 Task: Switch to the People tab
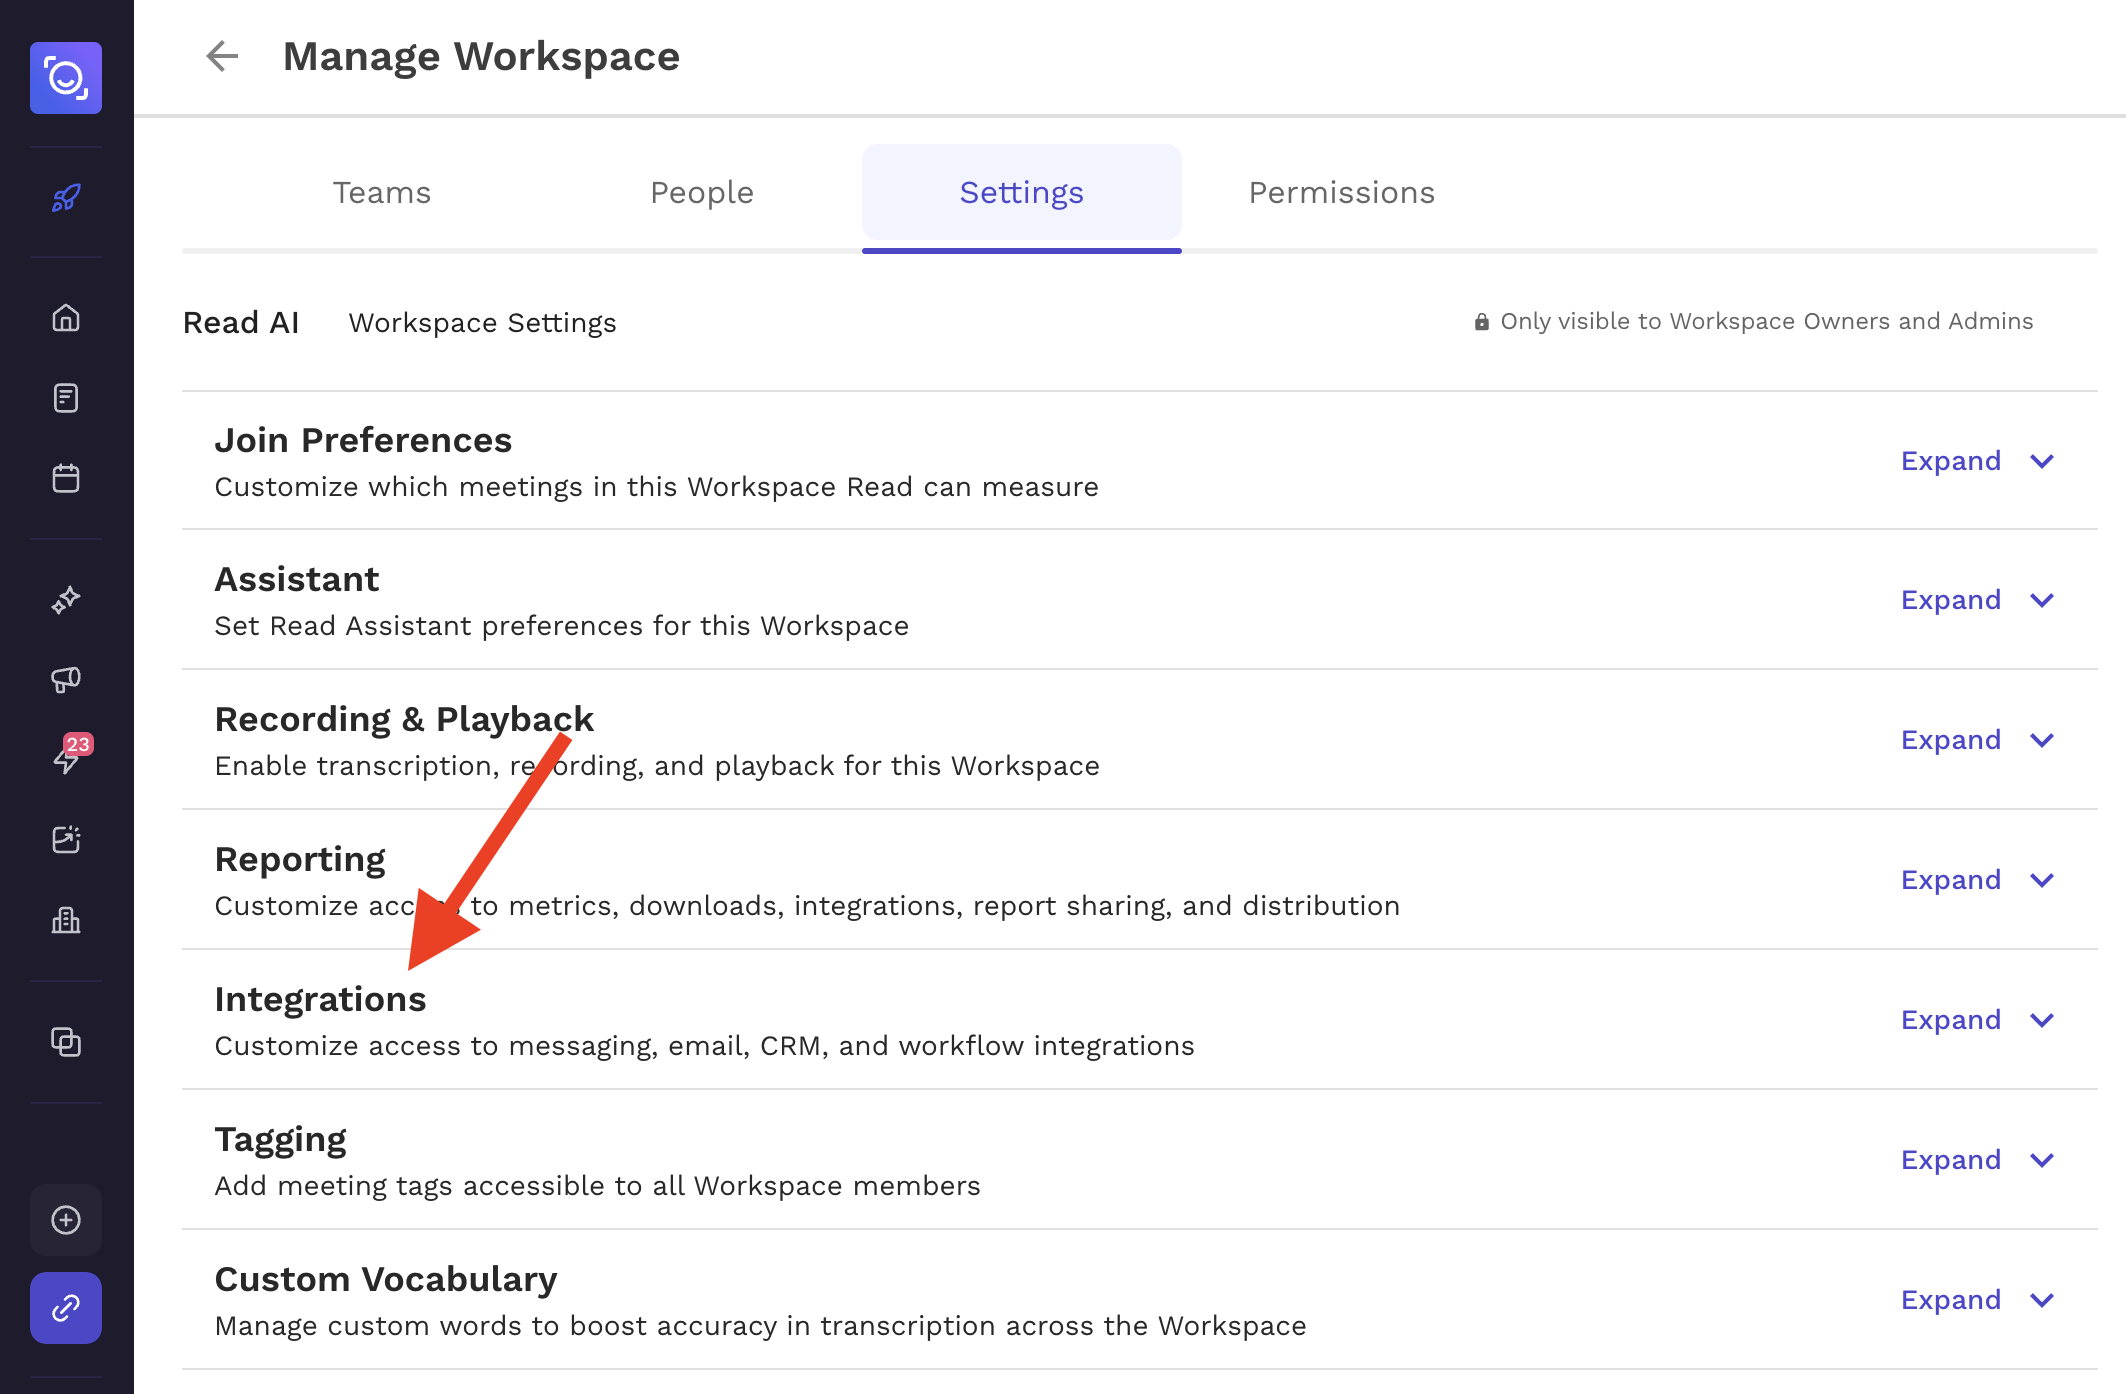pos(702,192)
